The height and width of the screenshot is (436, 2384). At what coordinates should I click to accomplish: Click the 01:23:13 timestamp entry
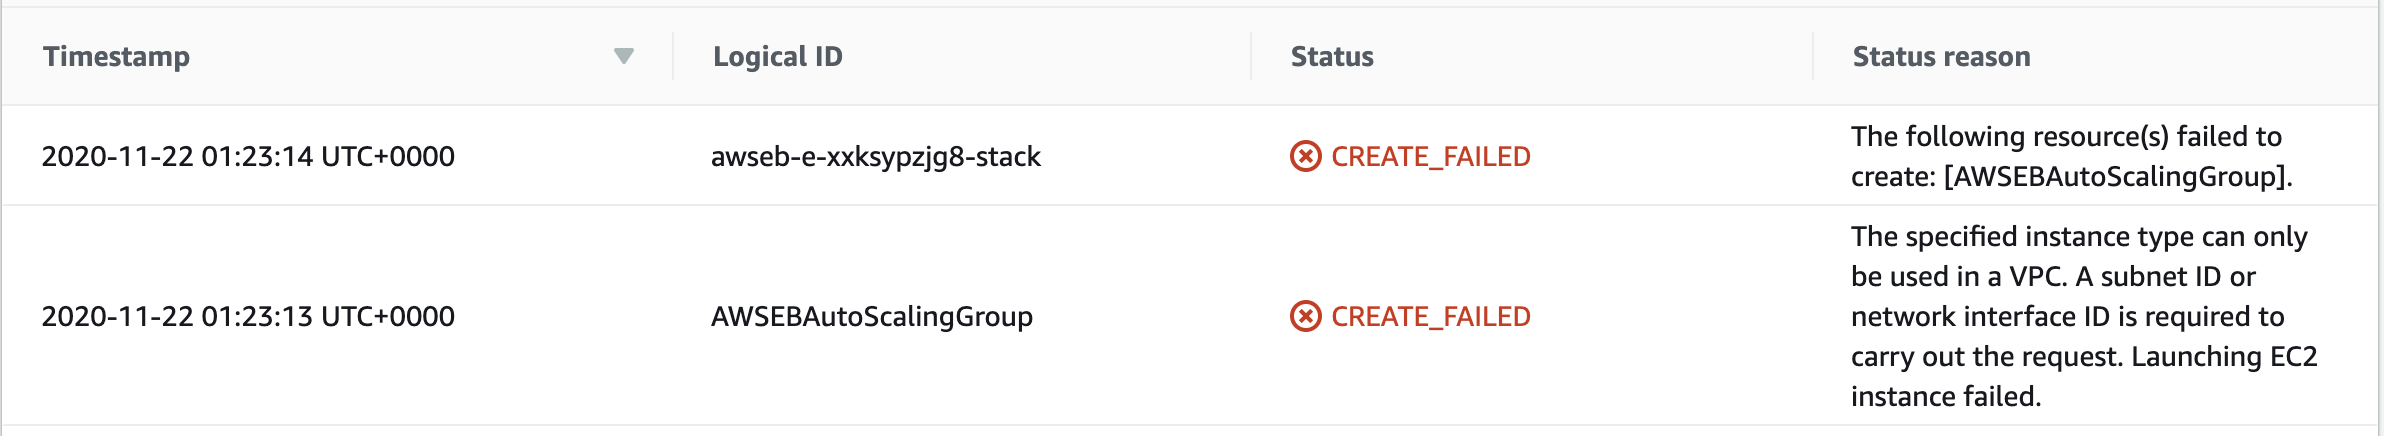[x=248, y=316]
